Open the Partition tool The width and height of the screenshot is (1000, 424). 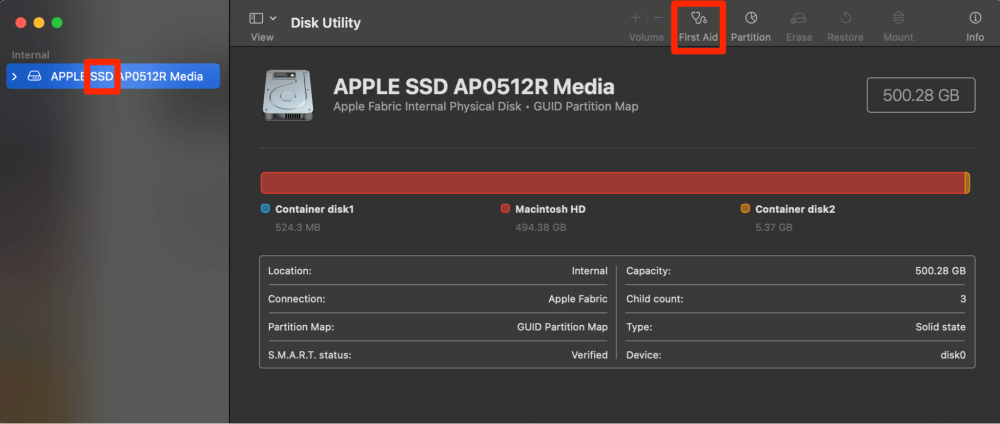[751, 27]
